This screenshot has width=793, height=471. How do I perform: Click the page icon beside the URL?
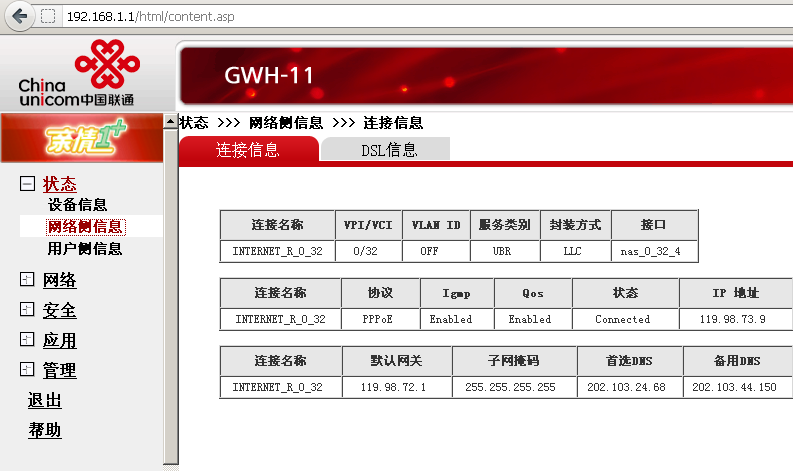coord(47,16)
